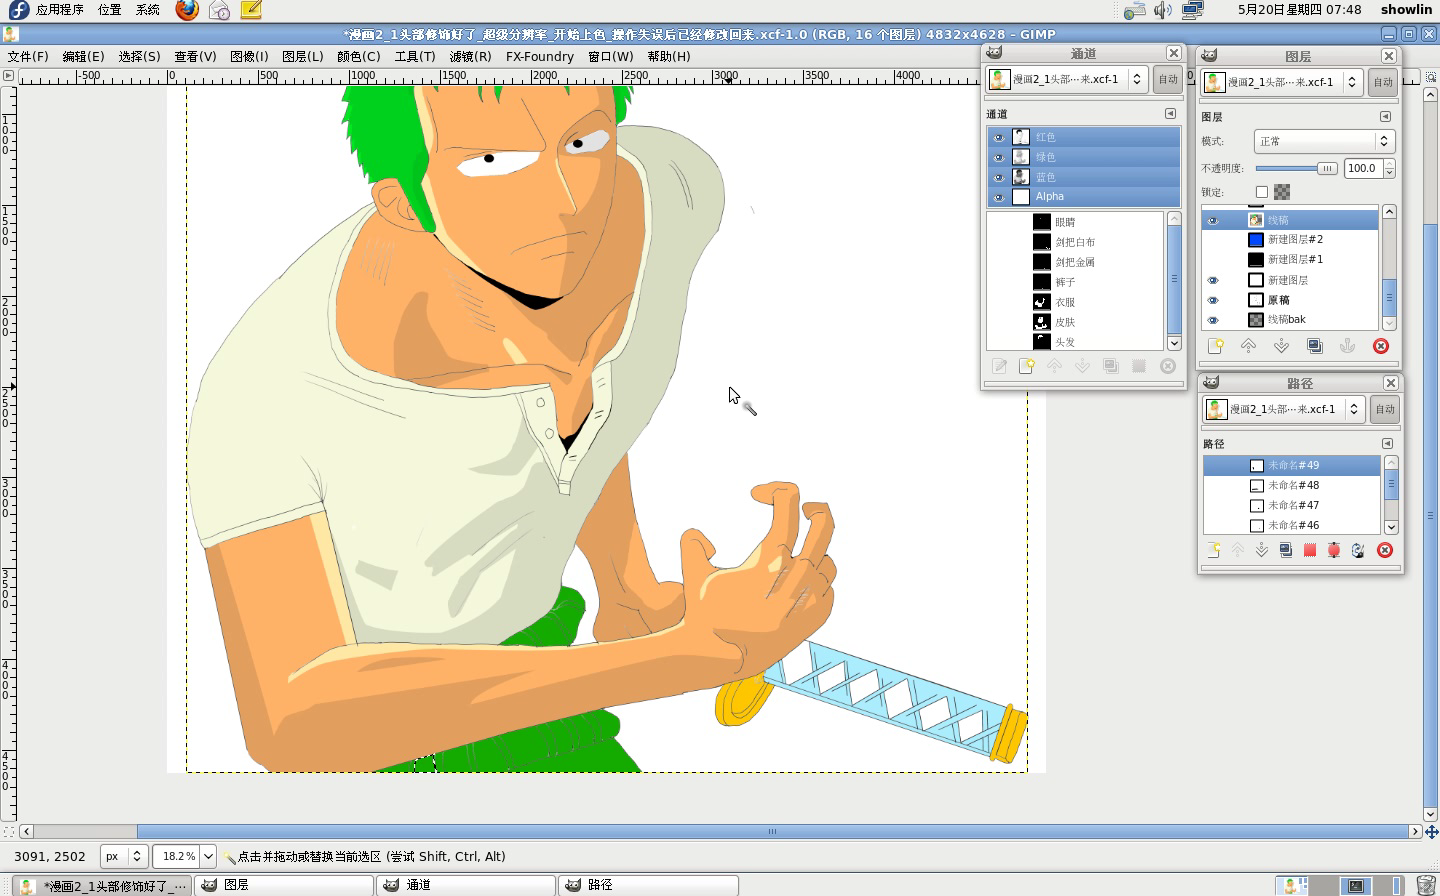Open the image selector in Channels dialog
1440x896 pixels.
tap(1067, 79)
